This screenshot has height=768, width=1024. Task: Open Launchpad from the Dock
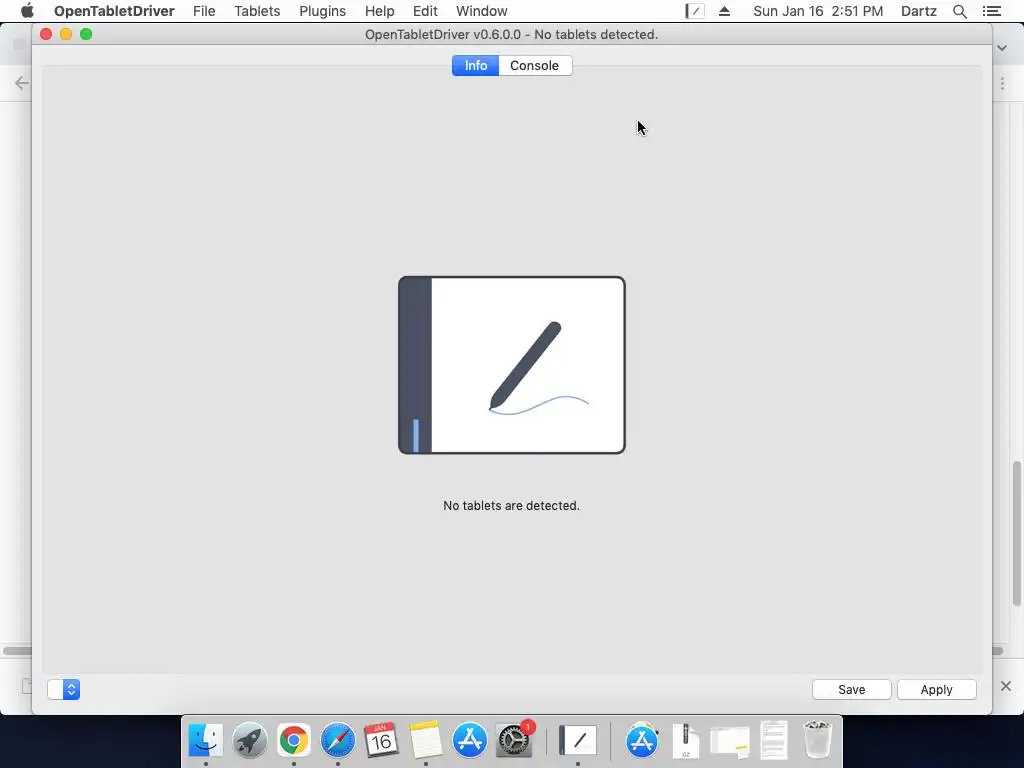[249, 740]
